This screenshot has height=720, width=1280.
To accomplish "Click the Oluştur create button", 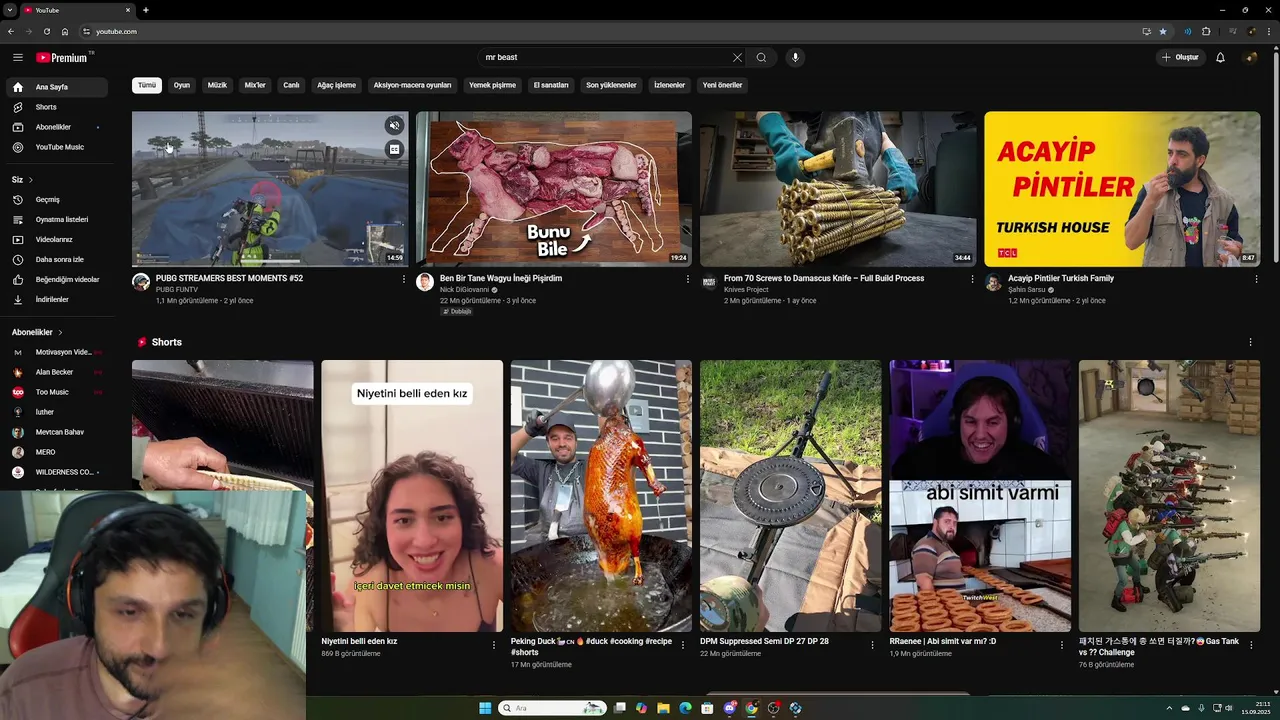I will [x=1179, y=57].
